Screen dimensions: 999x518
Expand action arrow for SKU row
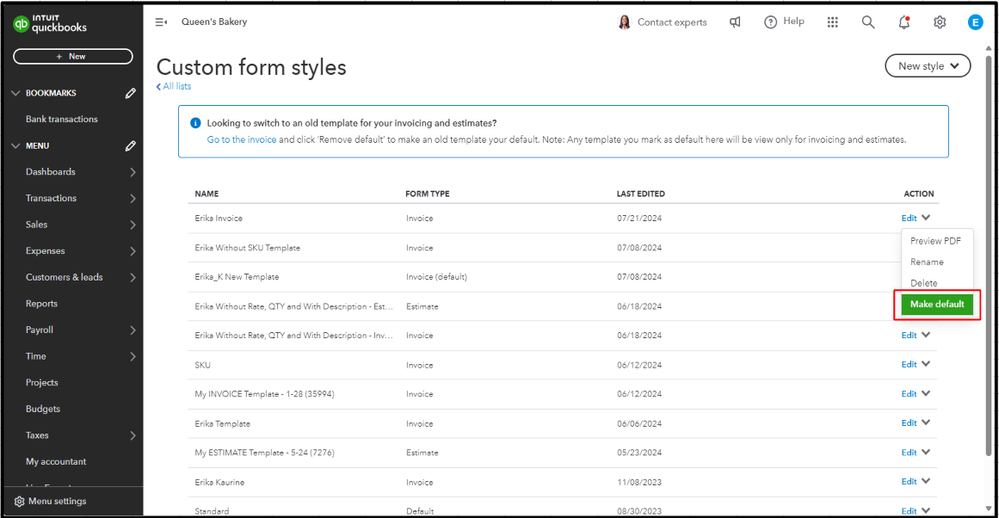(926, 365)
